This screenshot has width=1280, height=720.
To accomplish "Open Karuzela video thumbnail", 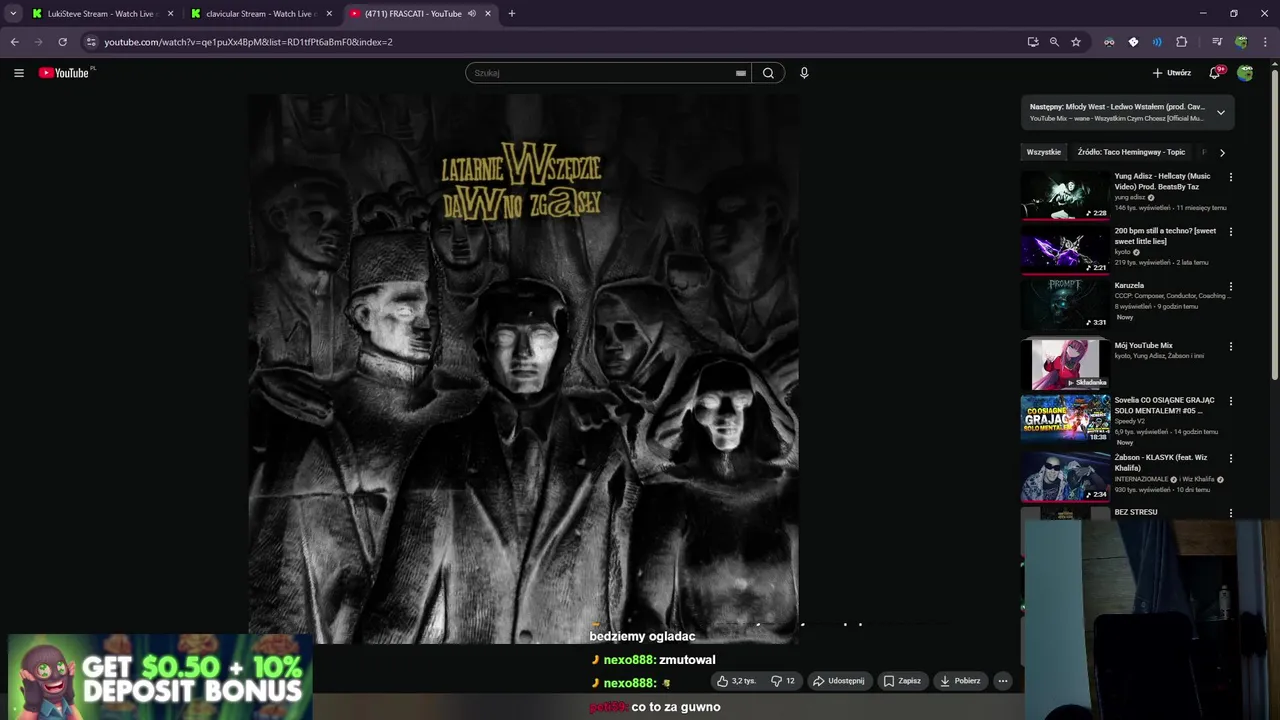I will coord(1065,304).
